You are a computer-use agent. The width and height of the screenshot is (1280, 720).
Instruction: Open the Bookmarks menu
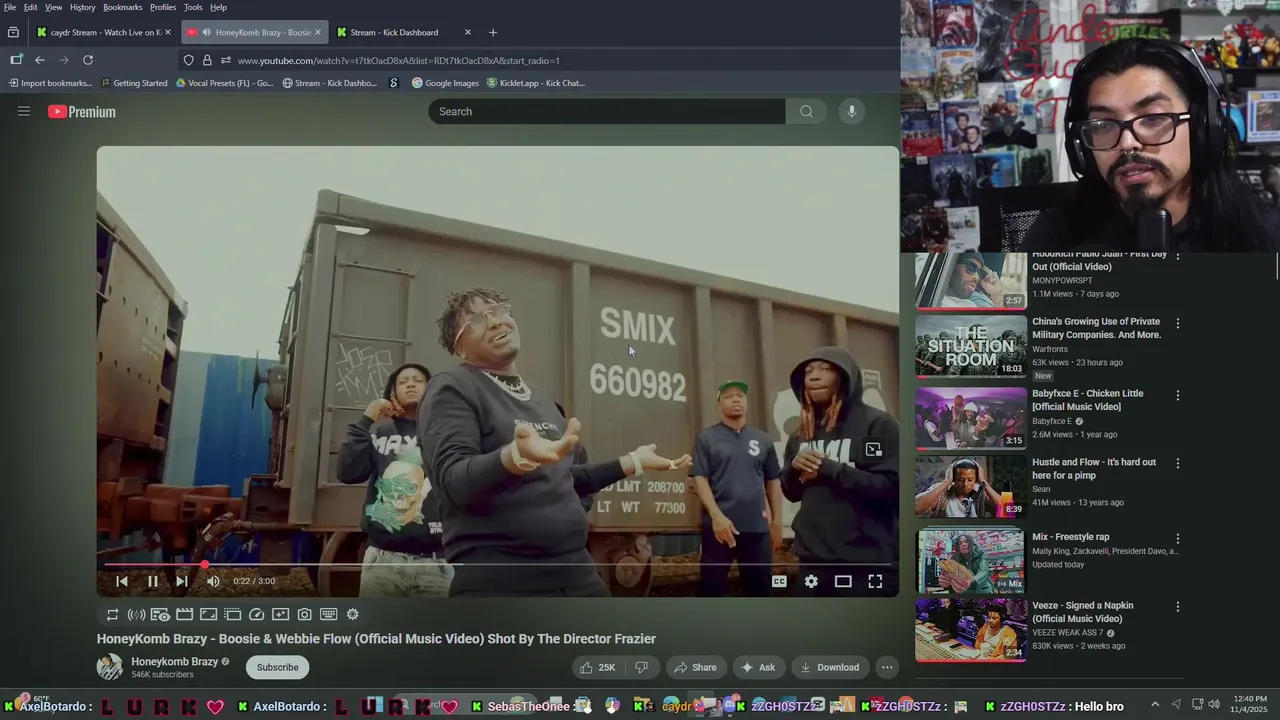click(123, 7)
